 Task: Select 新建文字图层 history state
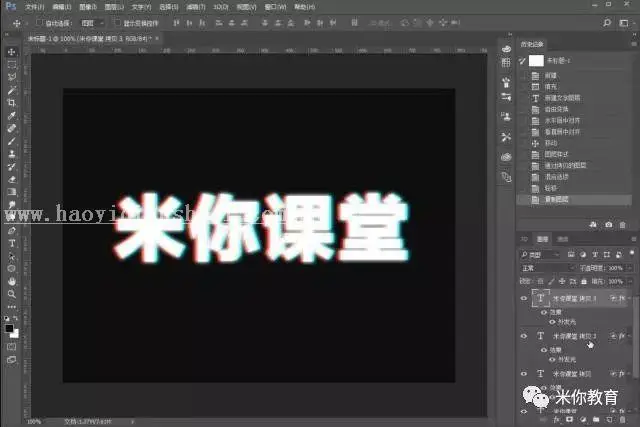click(x=574, y=98)
